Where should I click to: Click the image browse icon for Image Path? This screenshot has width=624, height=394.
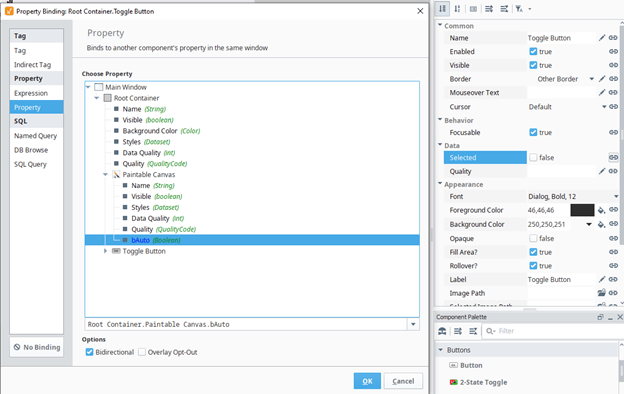[x=601, y=293]
